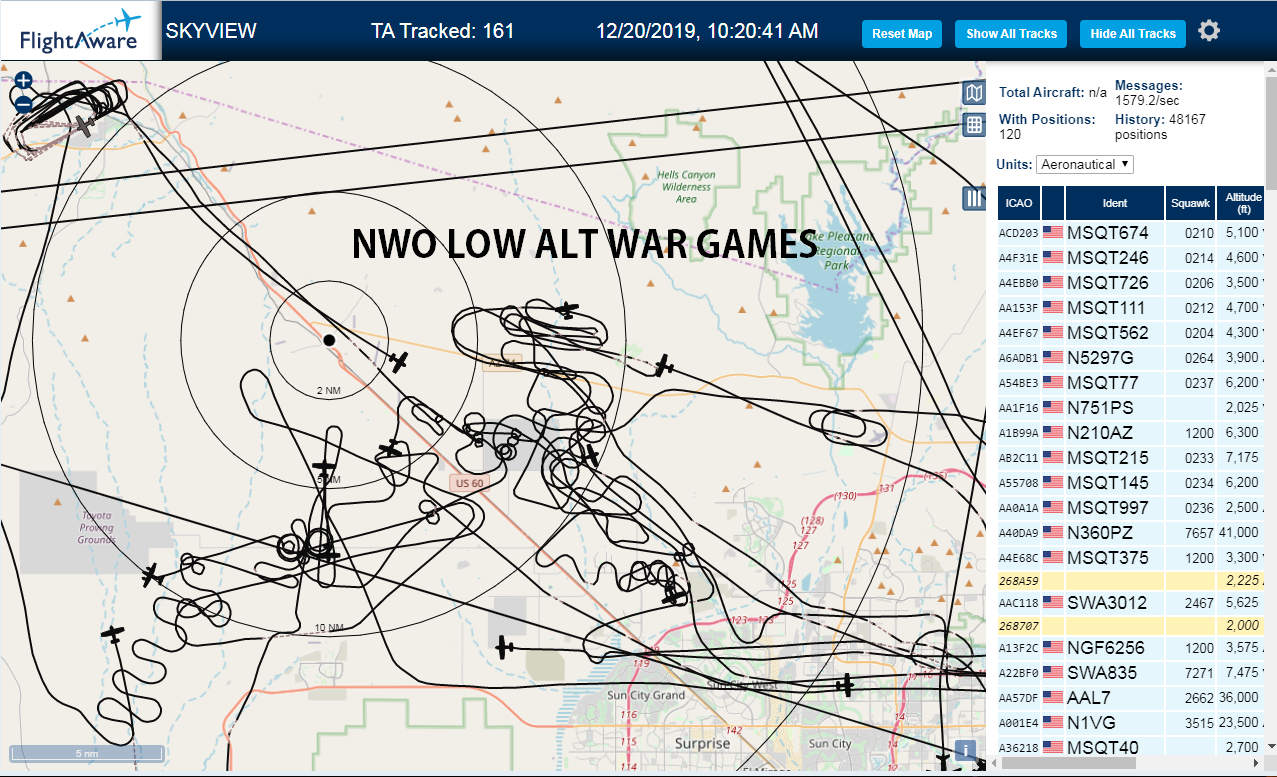This screenshot has width=1277, height=777.
Task: Click the SKYVIEW title link
Action: point(211,31)
